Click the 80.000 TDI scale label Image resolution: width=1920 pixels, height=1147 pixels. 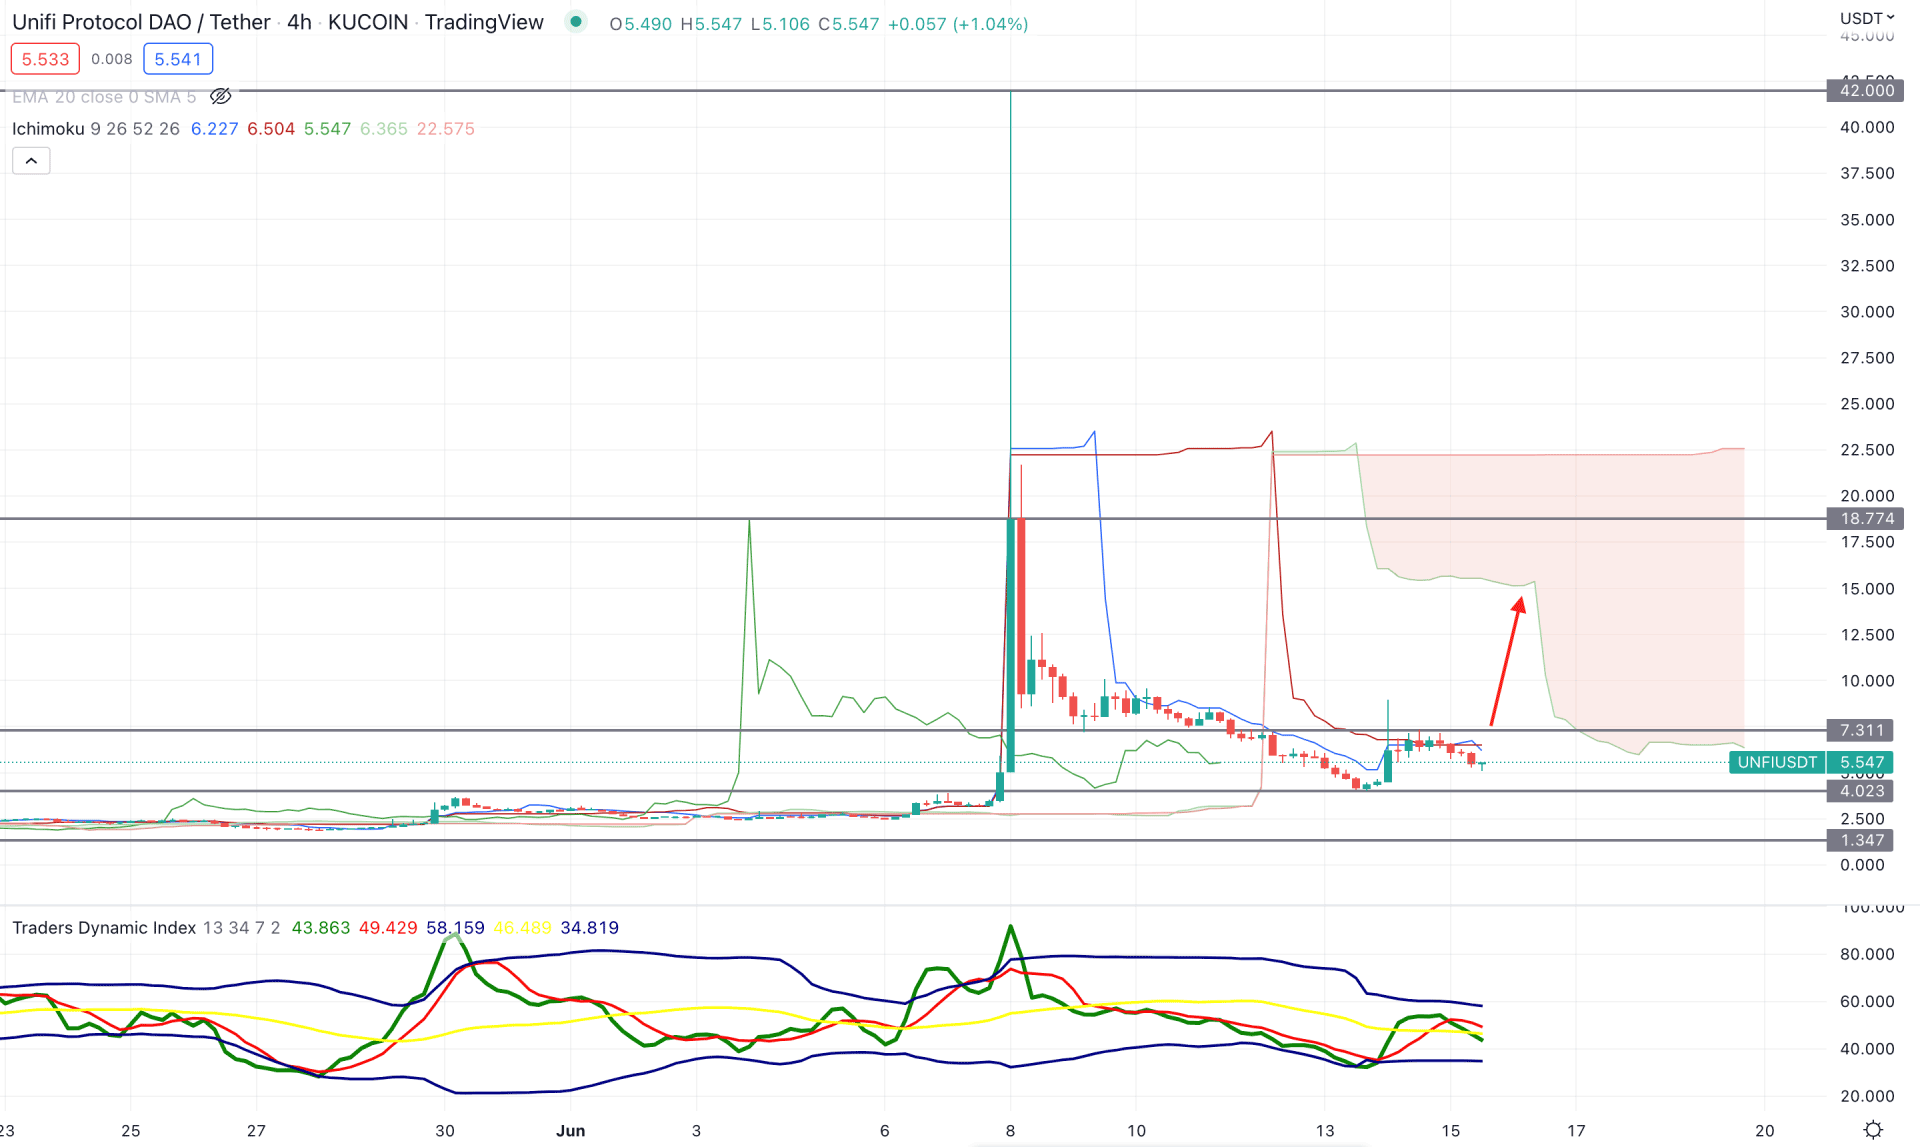(1867, 954)
